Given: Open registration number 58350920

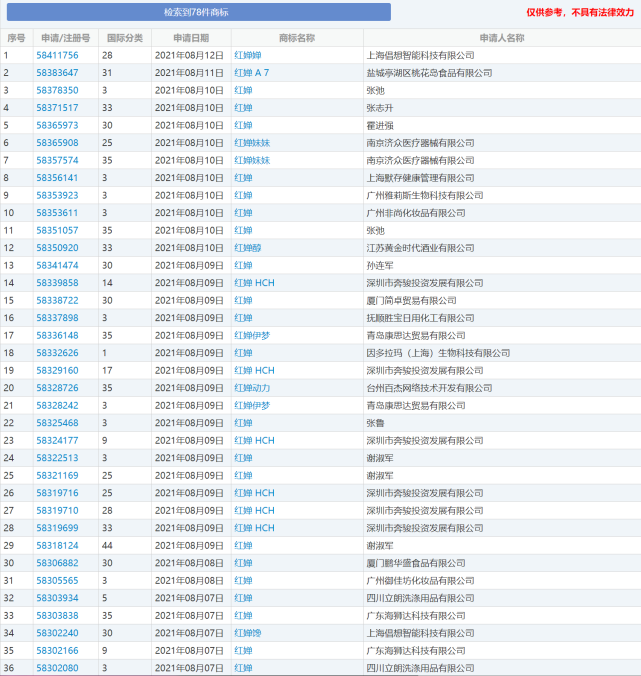Looking at the screenshot, I should [57, 248].
